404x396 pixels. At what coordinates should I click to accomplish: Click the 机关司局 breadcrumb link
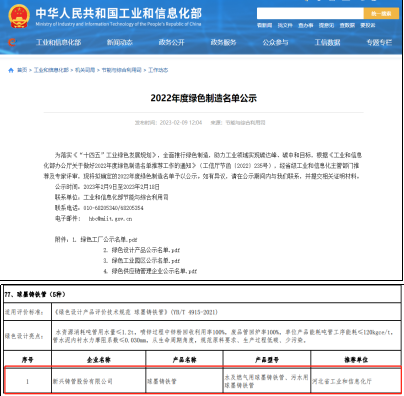[85, 70]
